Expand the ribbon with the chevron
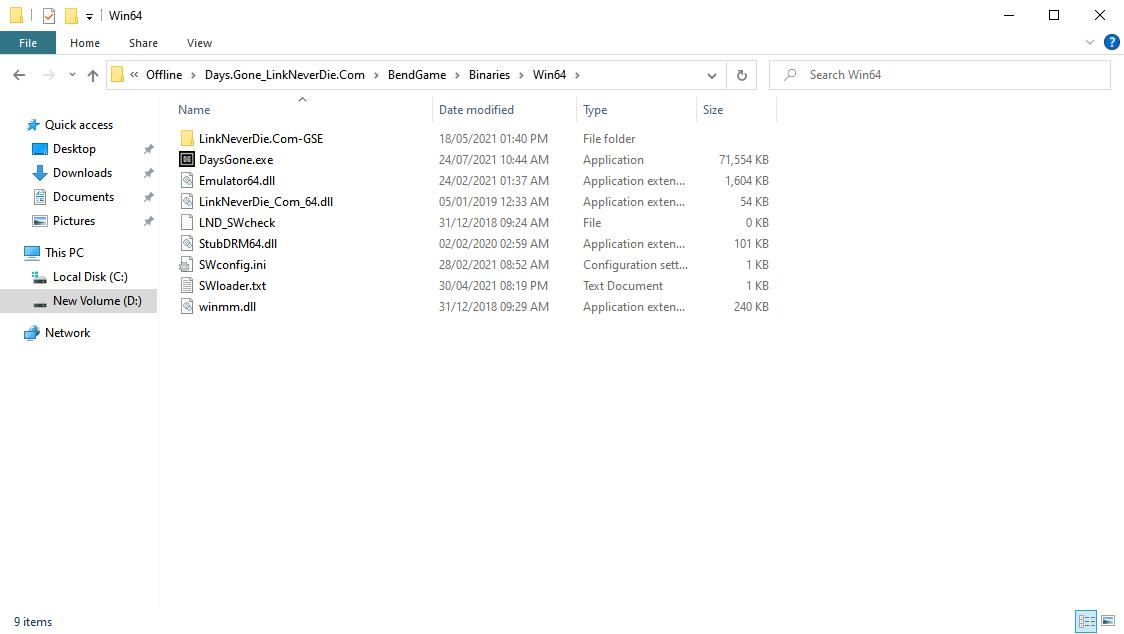Viewport: 1124px width, 634px height. pyautogui.click(x=1090, y=42)
